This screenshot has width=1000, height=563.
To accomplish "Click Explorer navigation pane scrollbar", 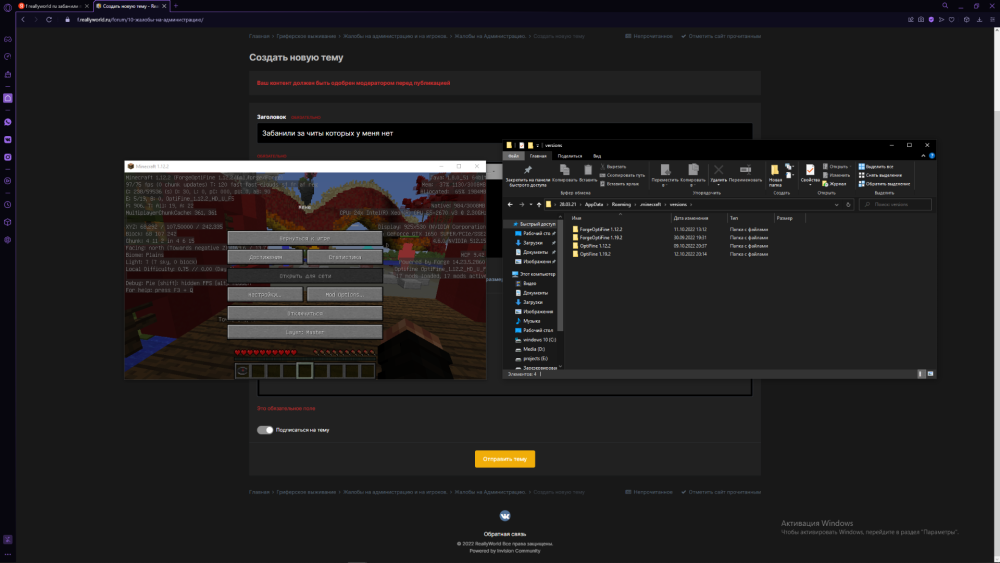I will 560,275.
